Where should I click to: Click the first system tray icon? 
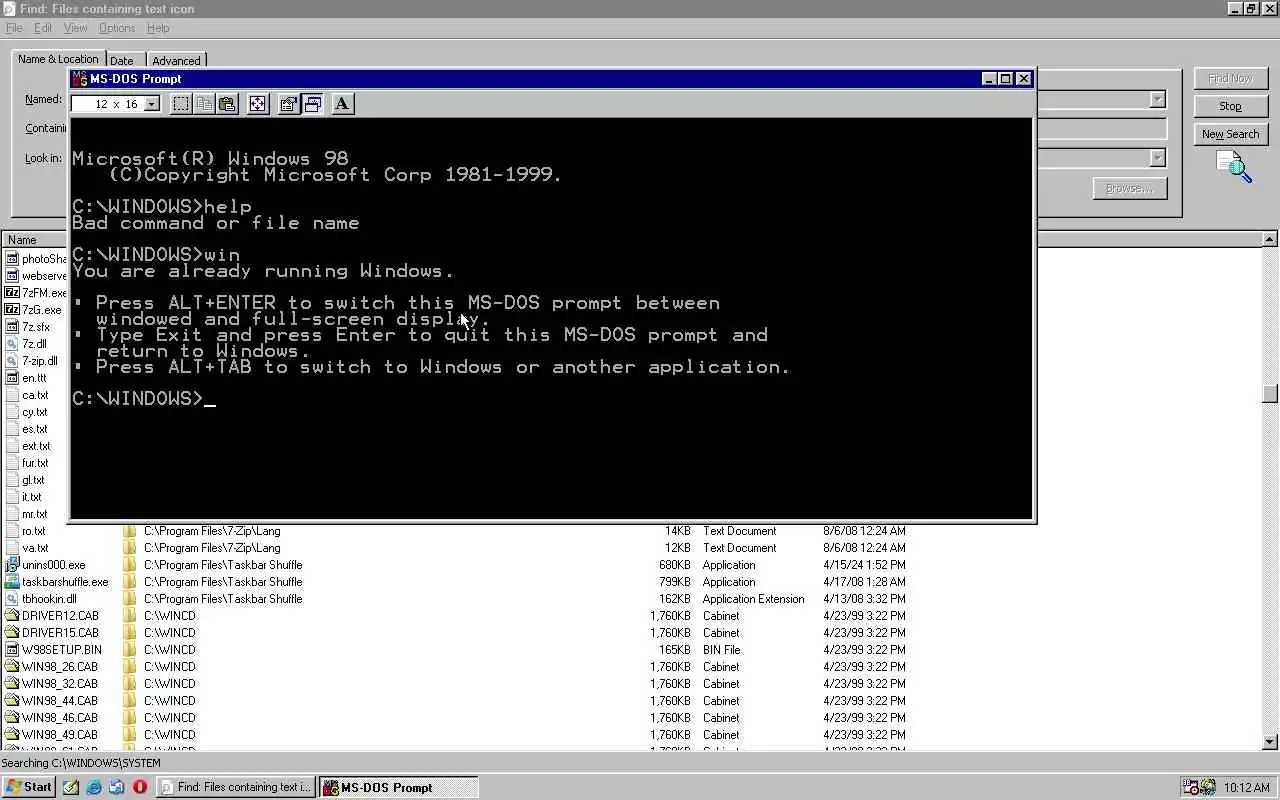(1190, 787)
